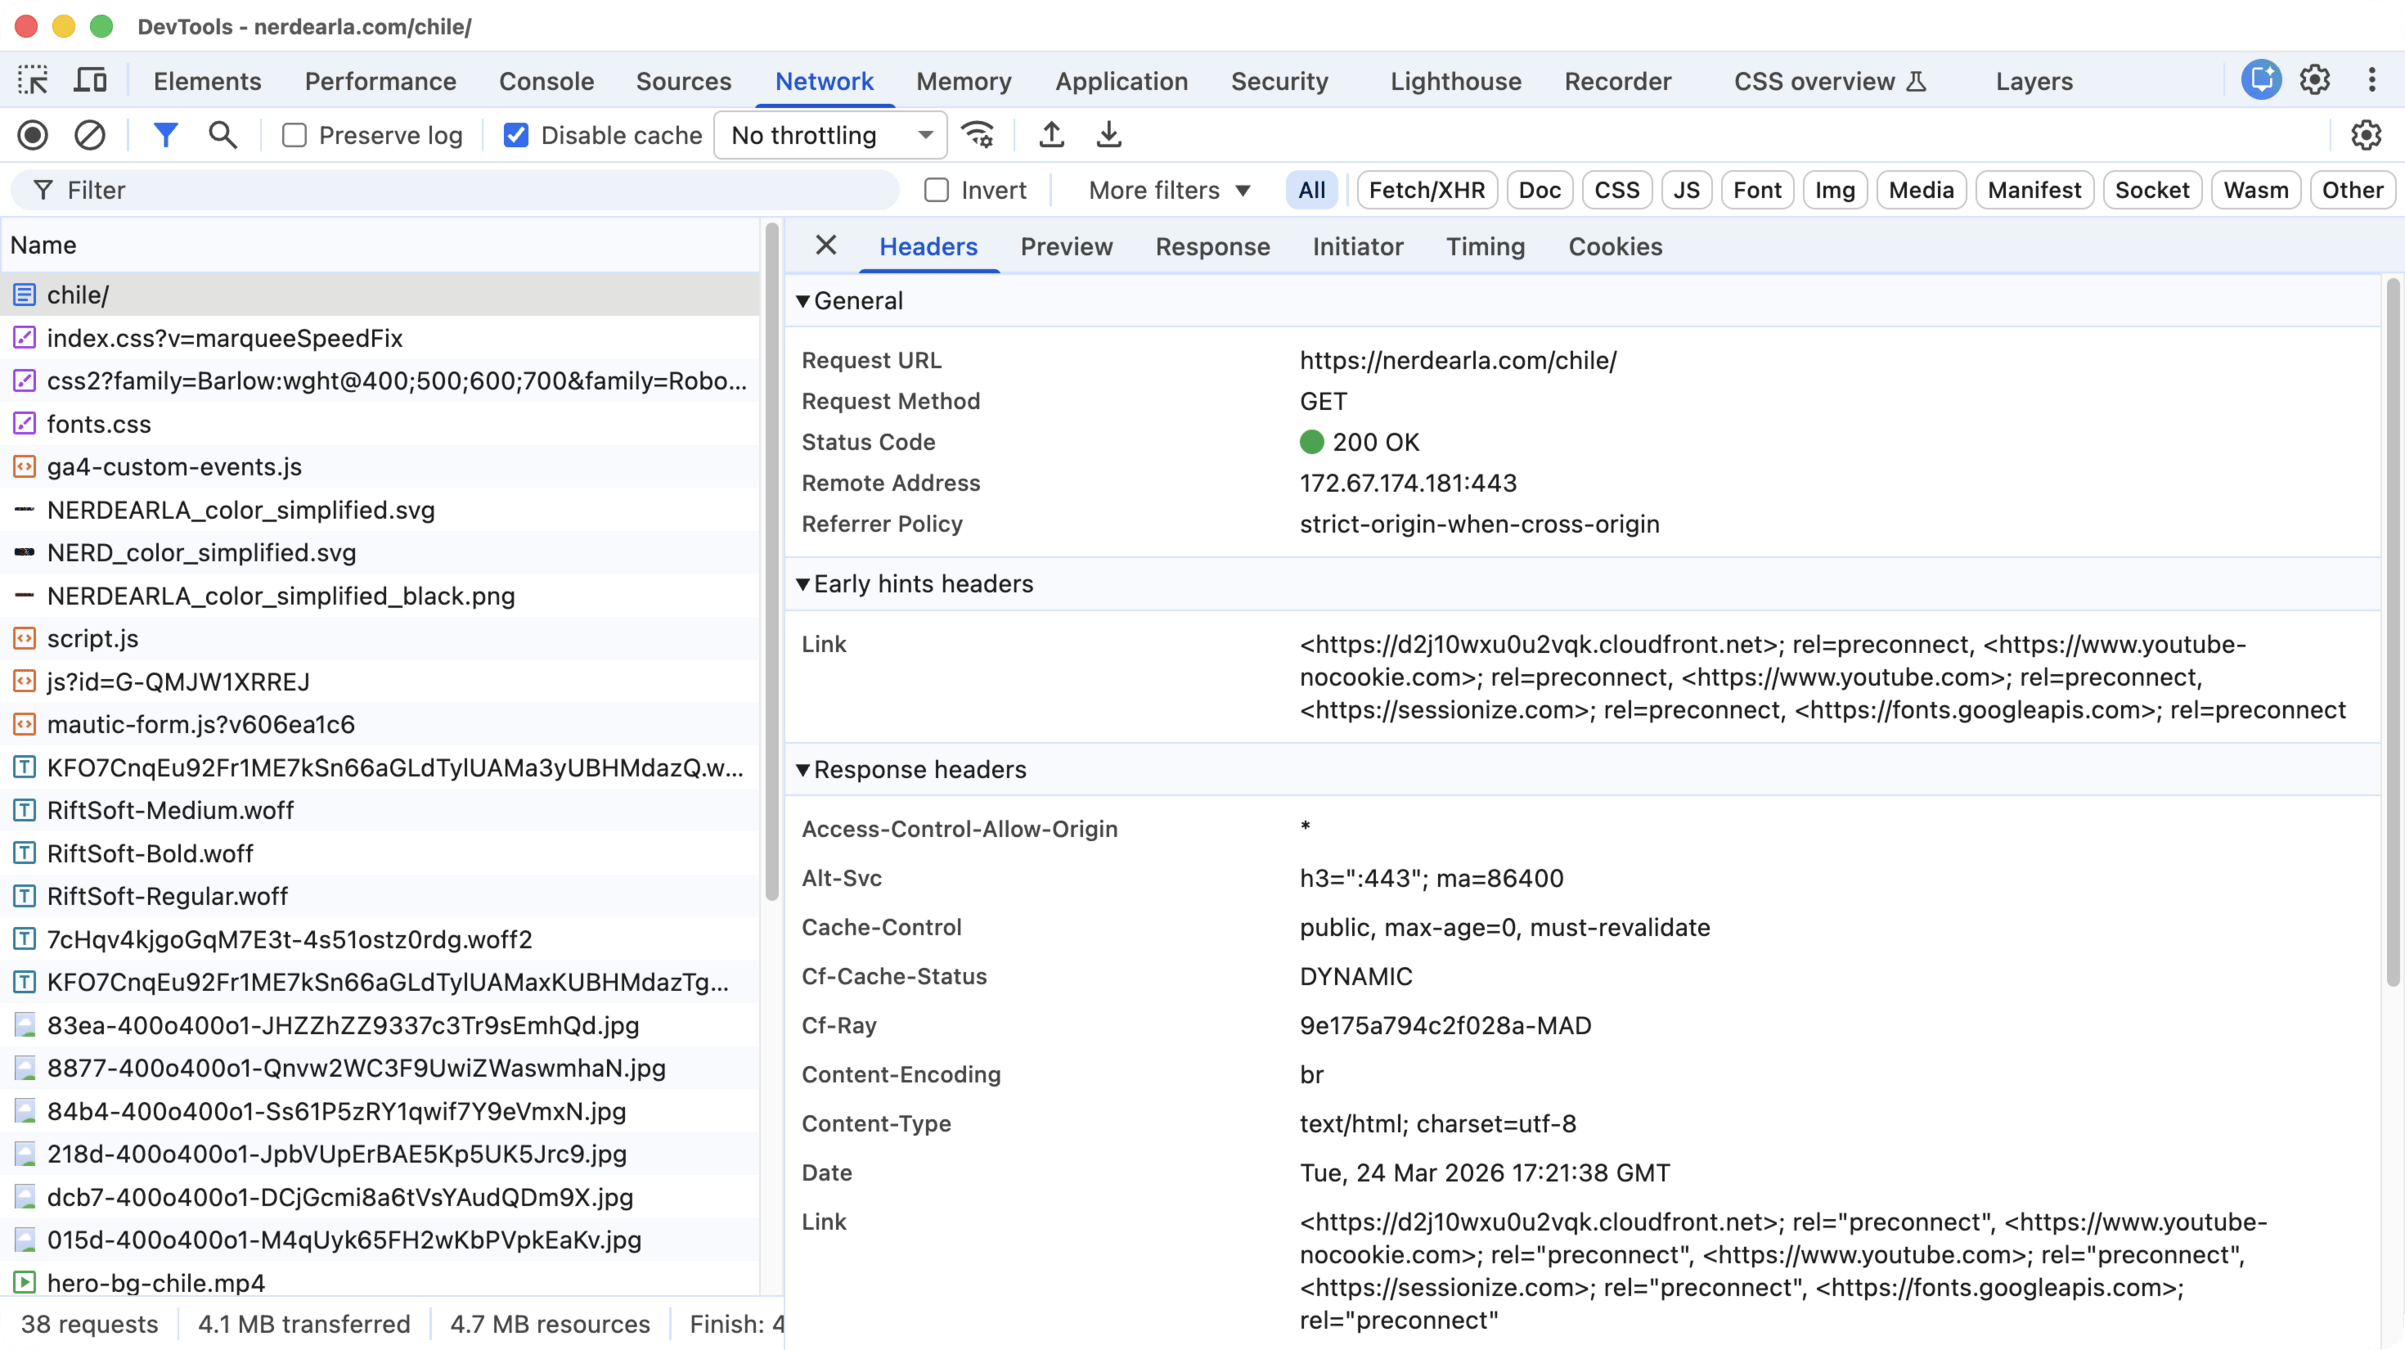2405x1350 pixels.
Task: Uncheck the Disable cache checkbox
Action: [x=516, y=135]
